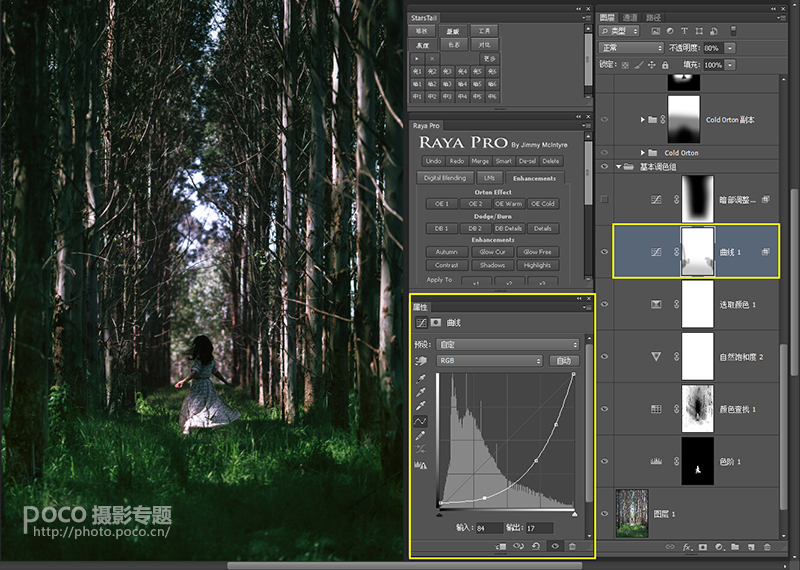Select the on-image targeted adjustment hand tool
Viewport: 800px width, 570px height.
click(421, 361)
